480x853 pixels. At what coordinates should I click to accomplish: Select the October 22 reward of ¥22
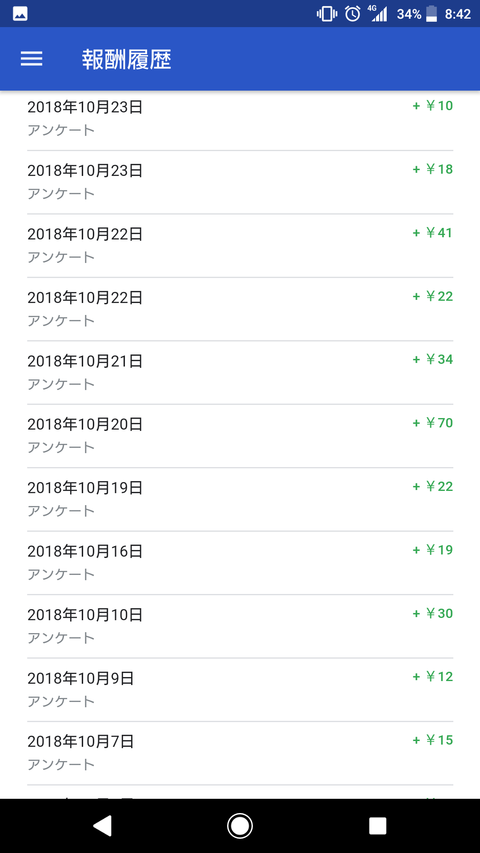[x=240, y=309]
